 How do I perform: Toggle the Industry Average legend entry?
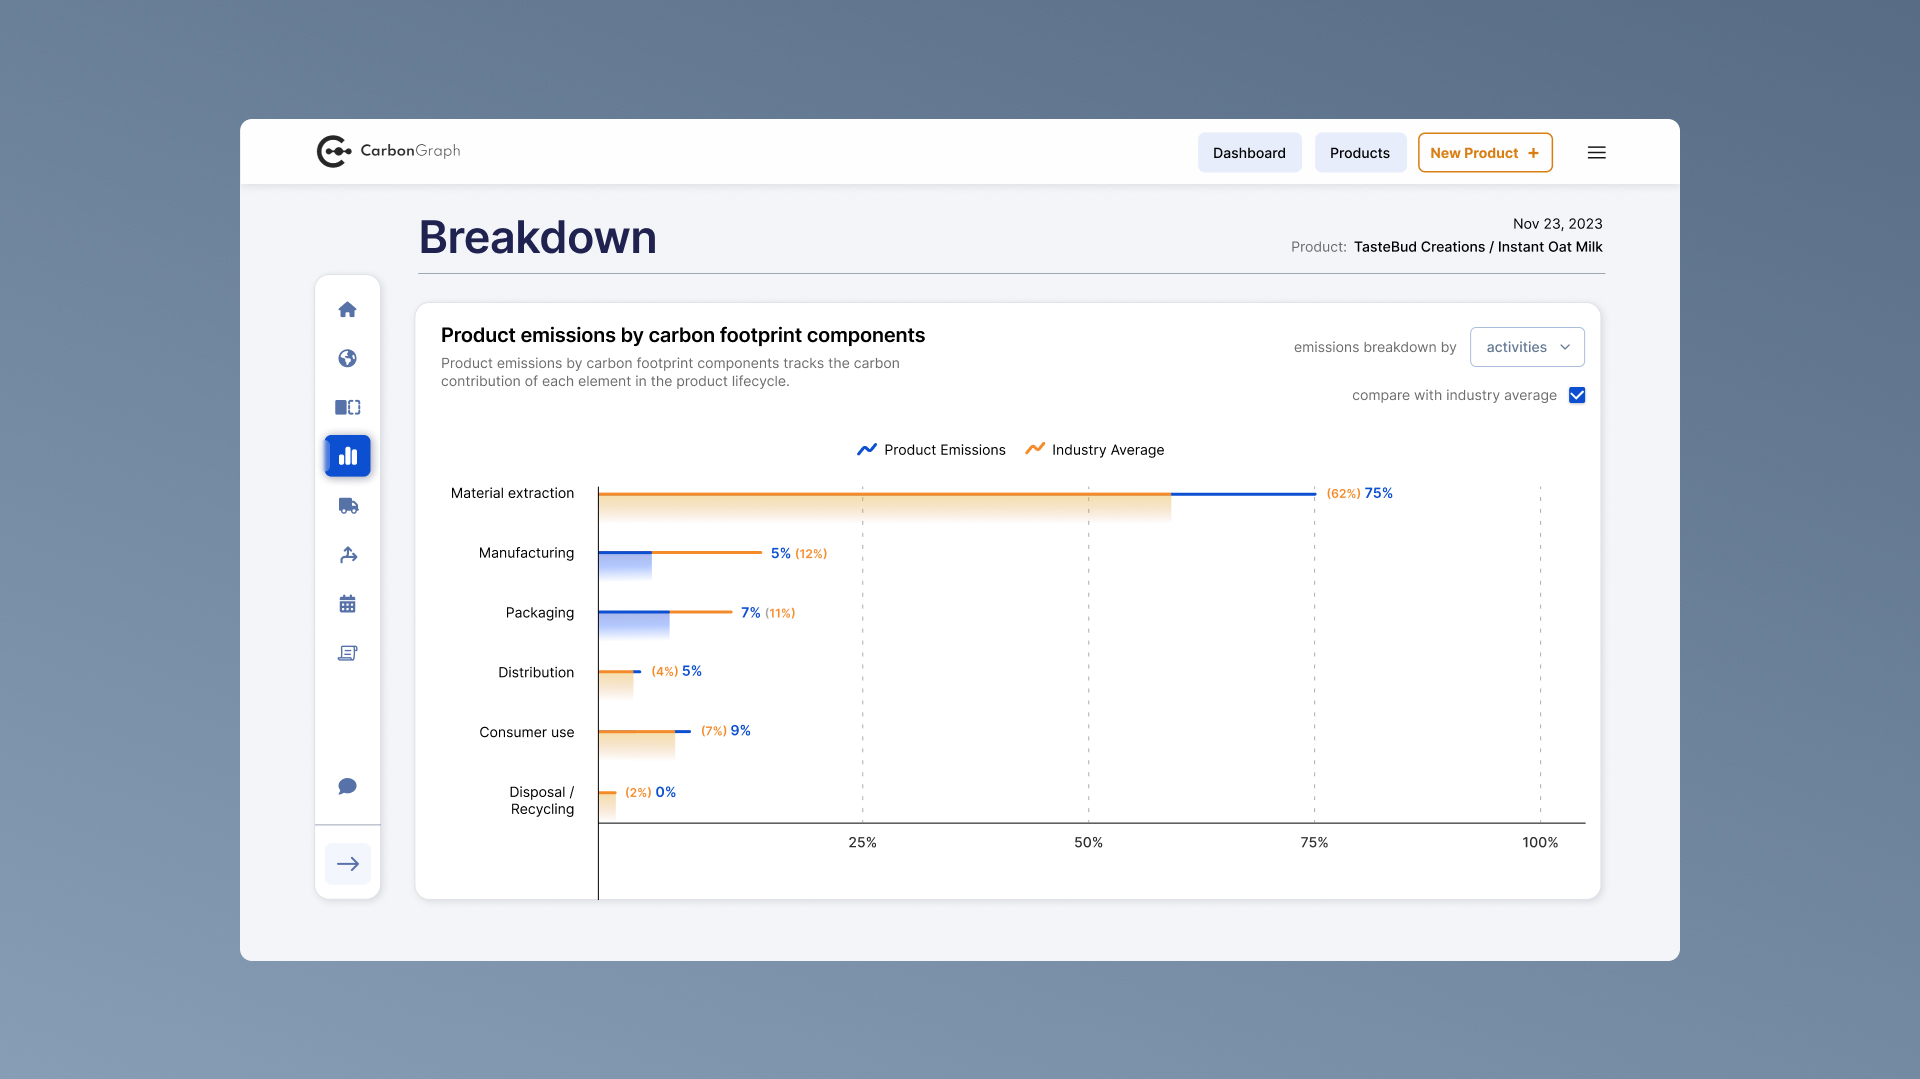click(1095, 449)
